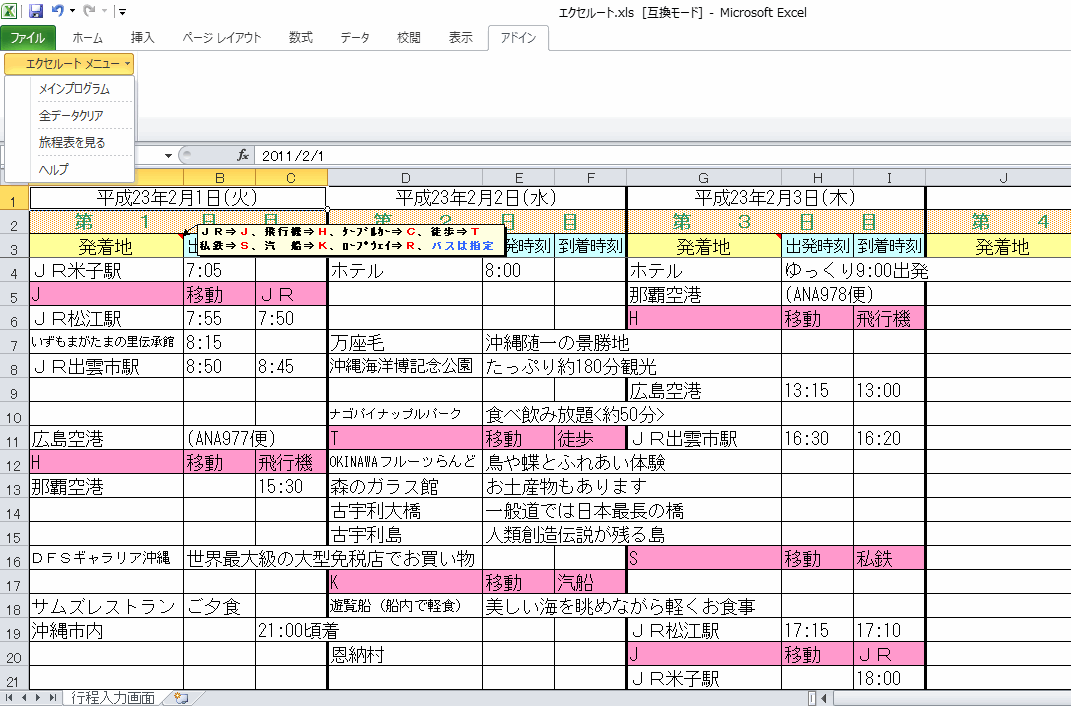Select the アドイン ribbon tab
1071x706 pixels.
tap(518, 38)
